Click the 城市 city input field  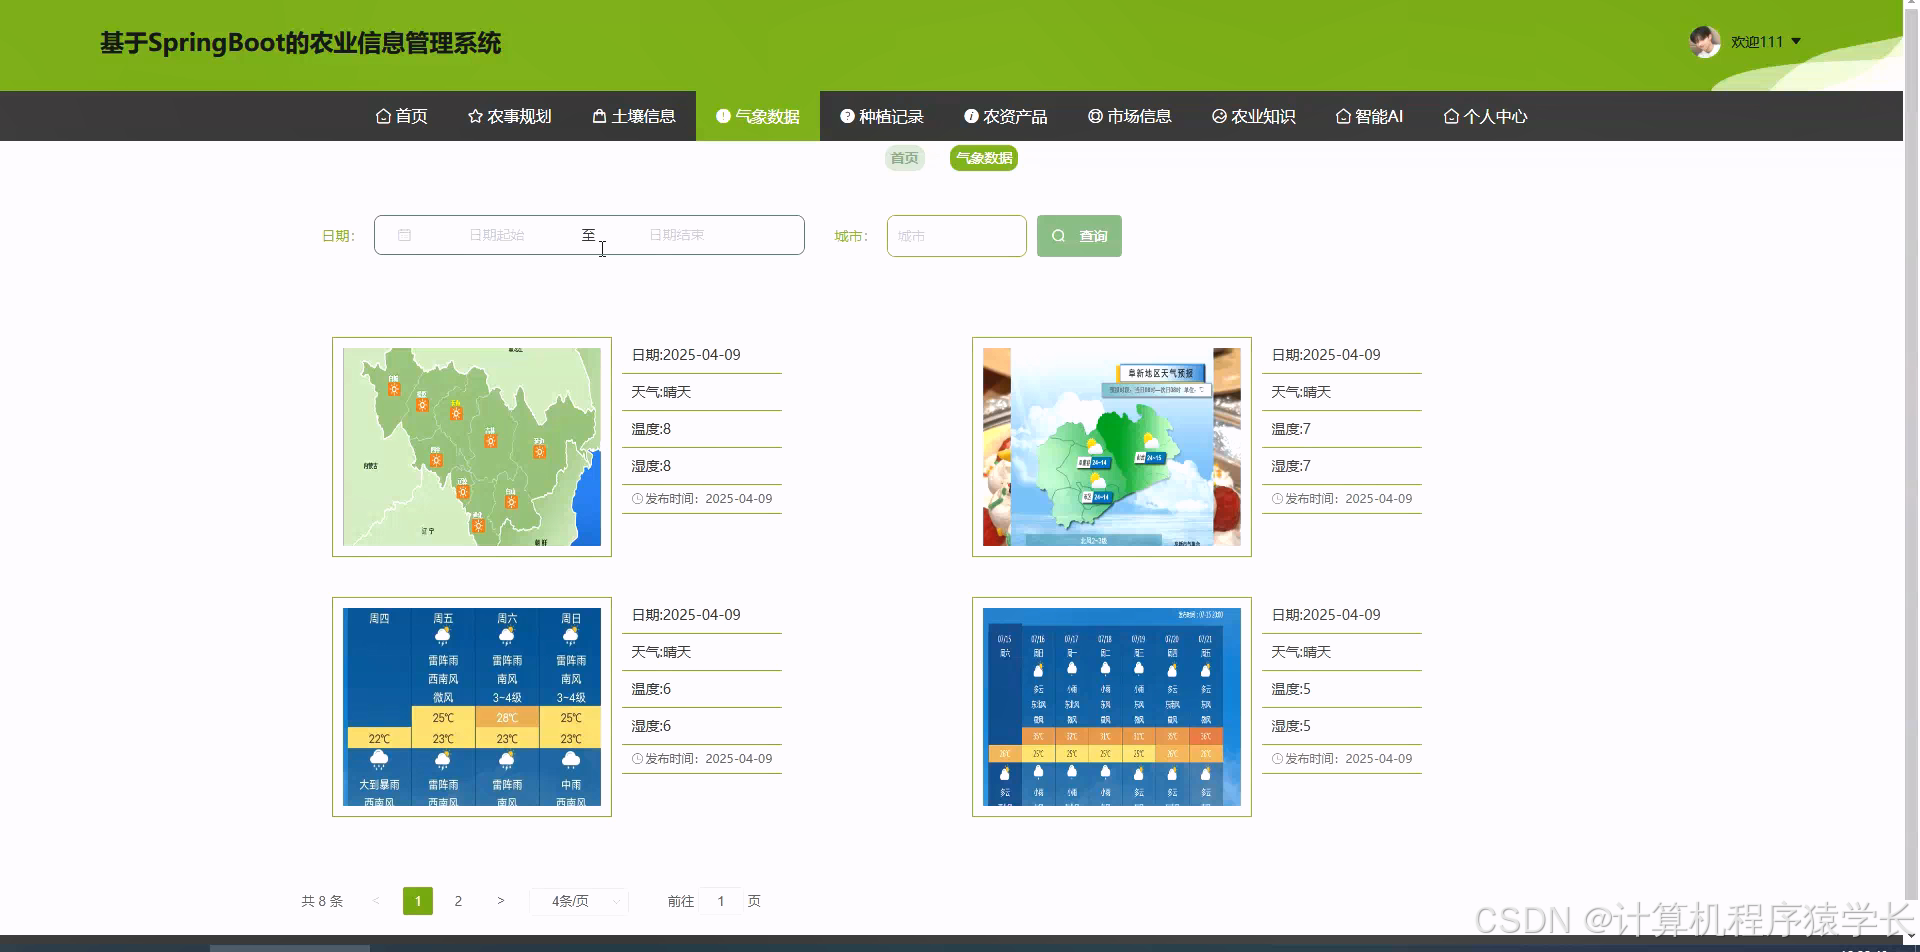coord(955,235)
